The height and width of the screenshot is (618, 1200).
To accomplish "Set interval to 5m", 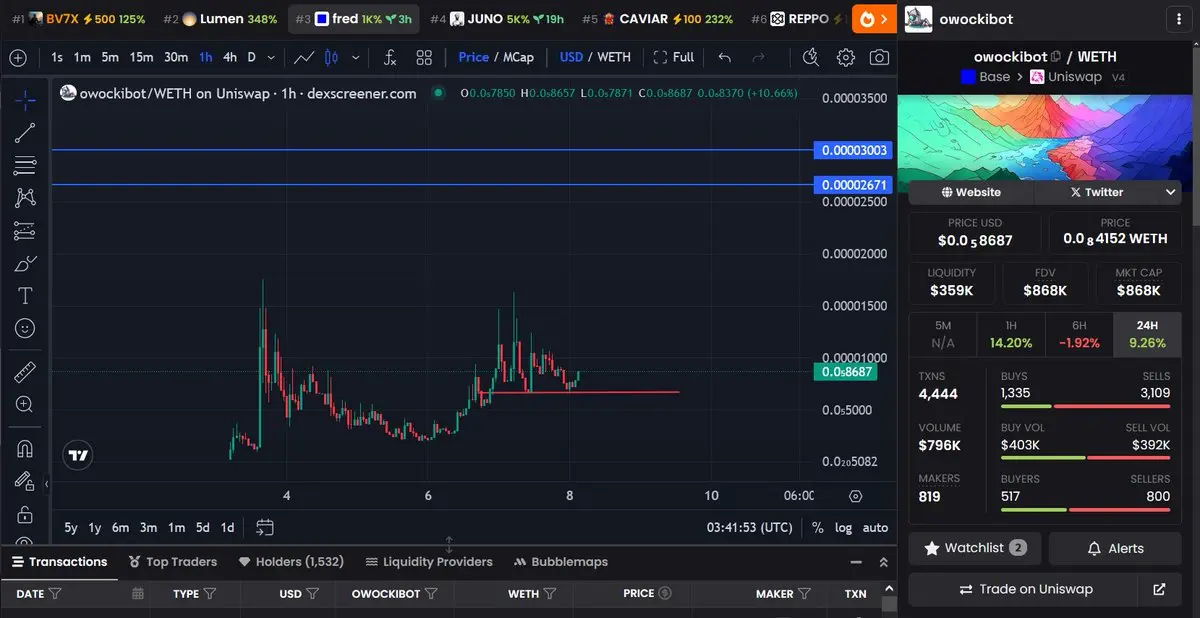I will [x=110, y=57].
